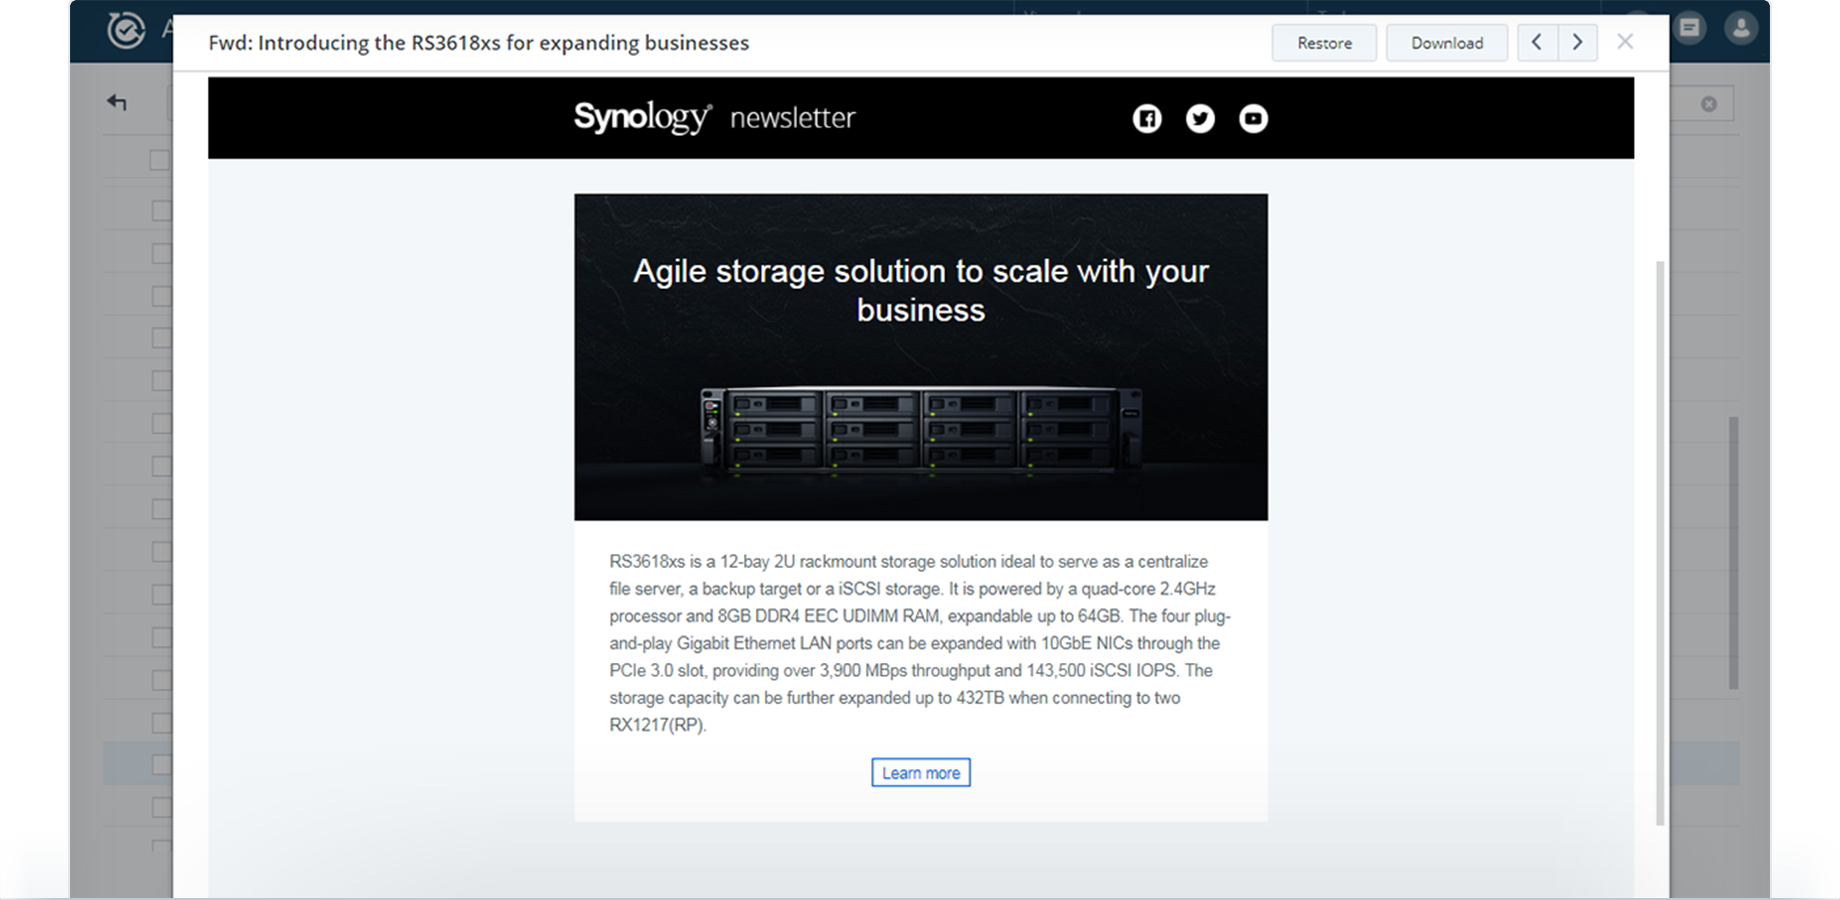The width and height of the screenshot is (1840, 900).
Task: Click the RS3618xs rackmount product image
Action: tap(920, 430)
